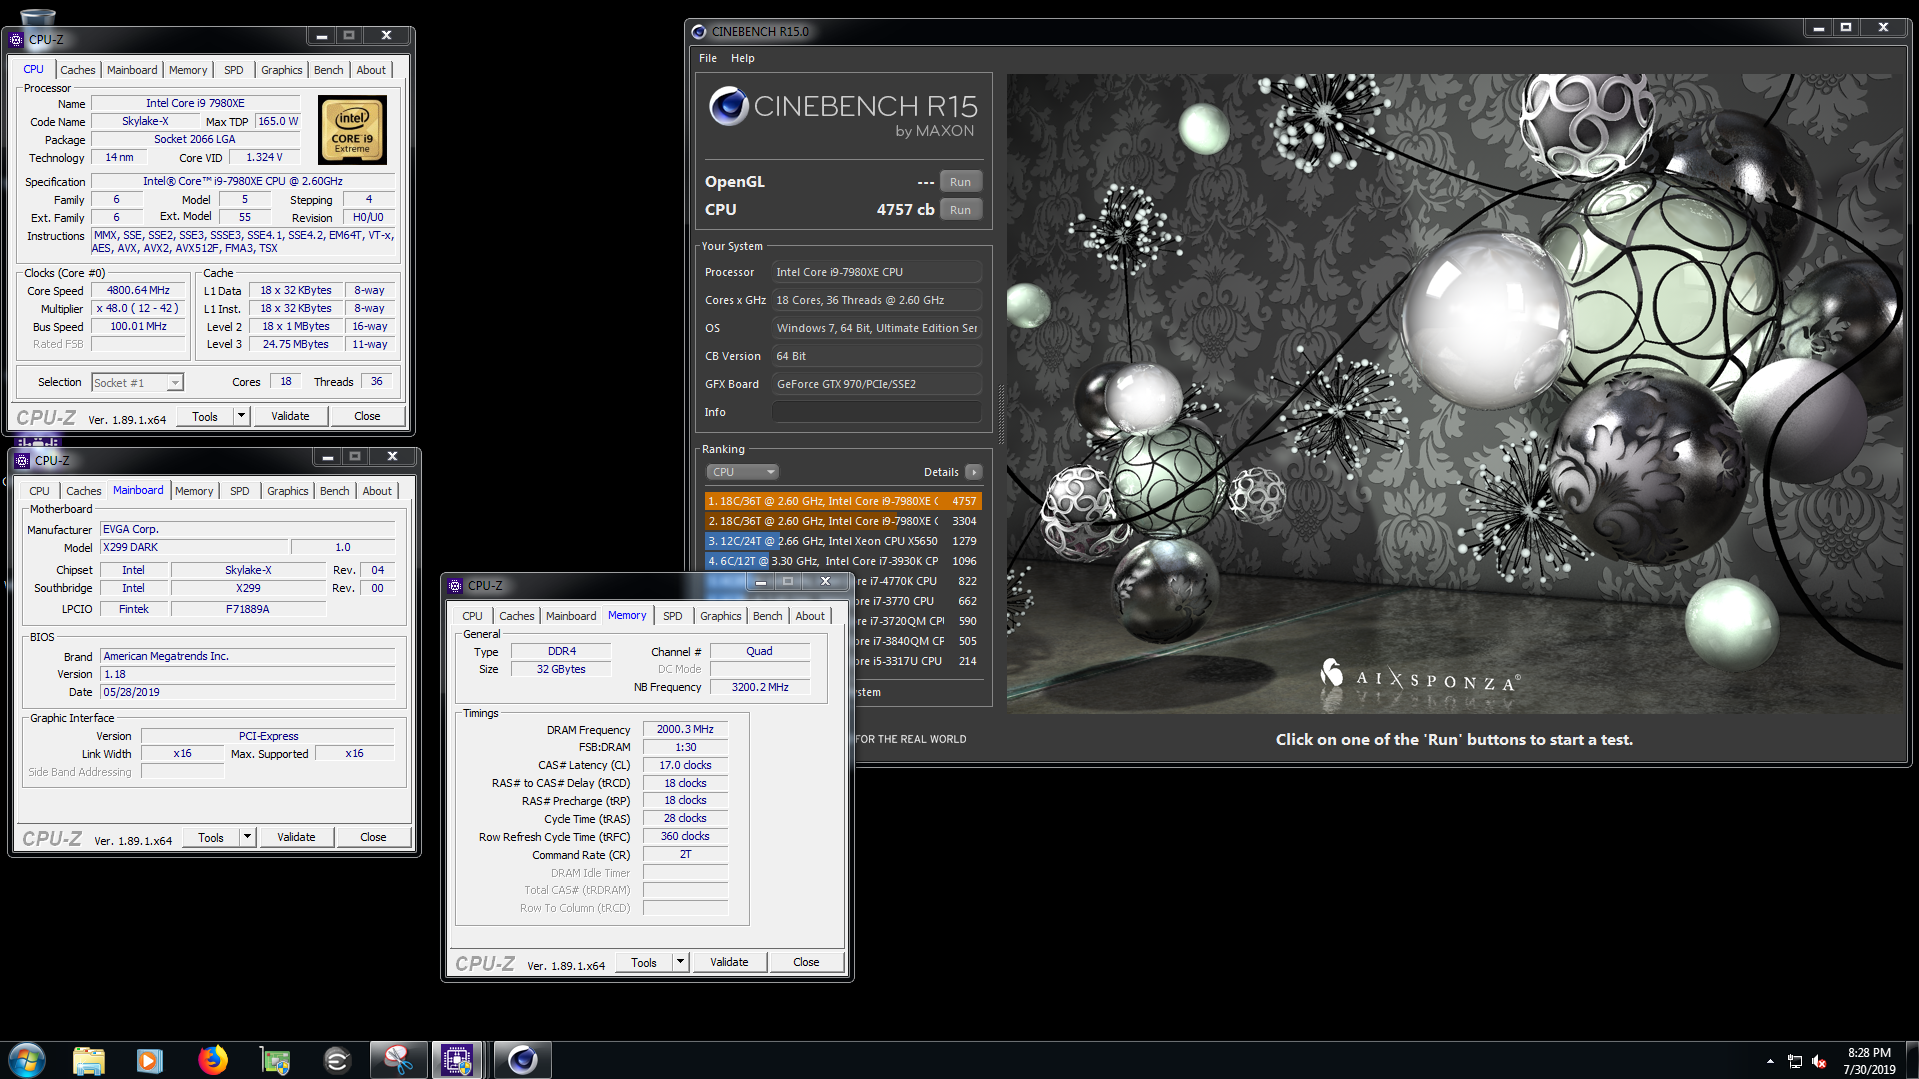Image resolution: width=1919 pixels, height=1079 pixels.
Task: Minimize the Cinebench R15 window
Action: coord(1818,28)
